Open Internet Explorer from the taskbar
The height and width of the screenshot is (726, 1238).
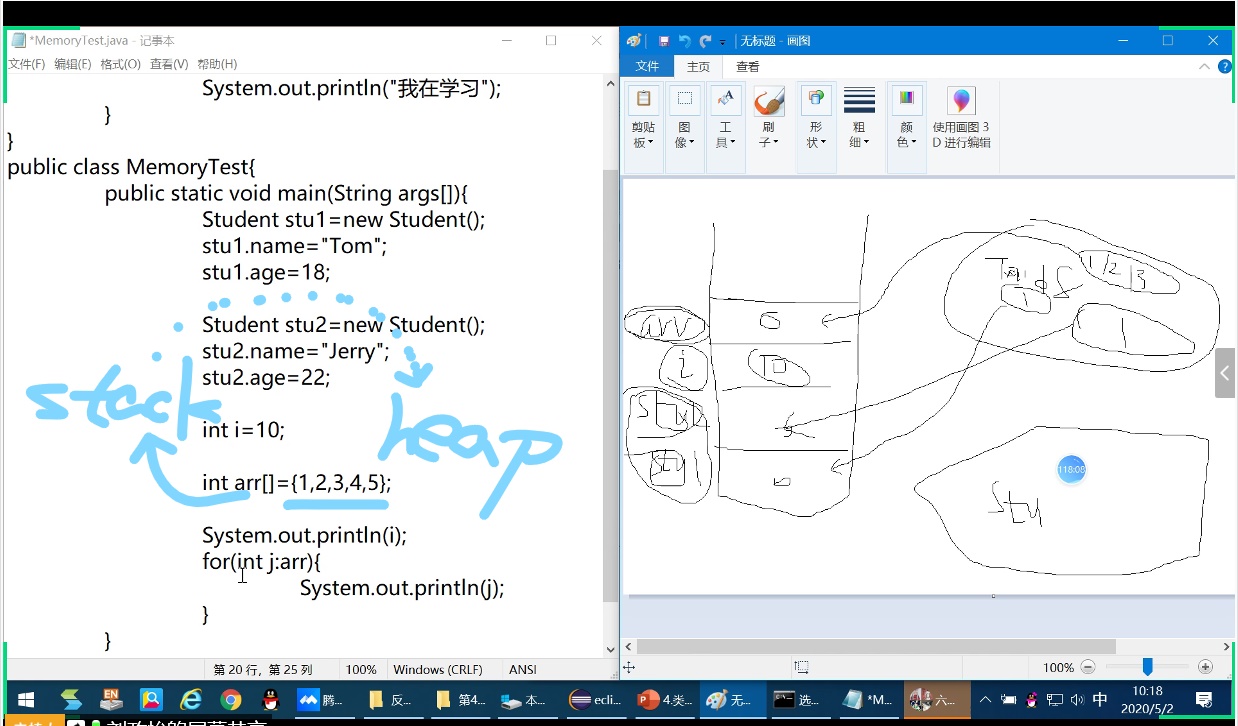(191, 700)
